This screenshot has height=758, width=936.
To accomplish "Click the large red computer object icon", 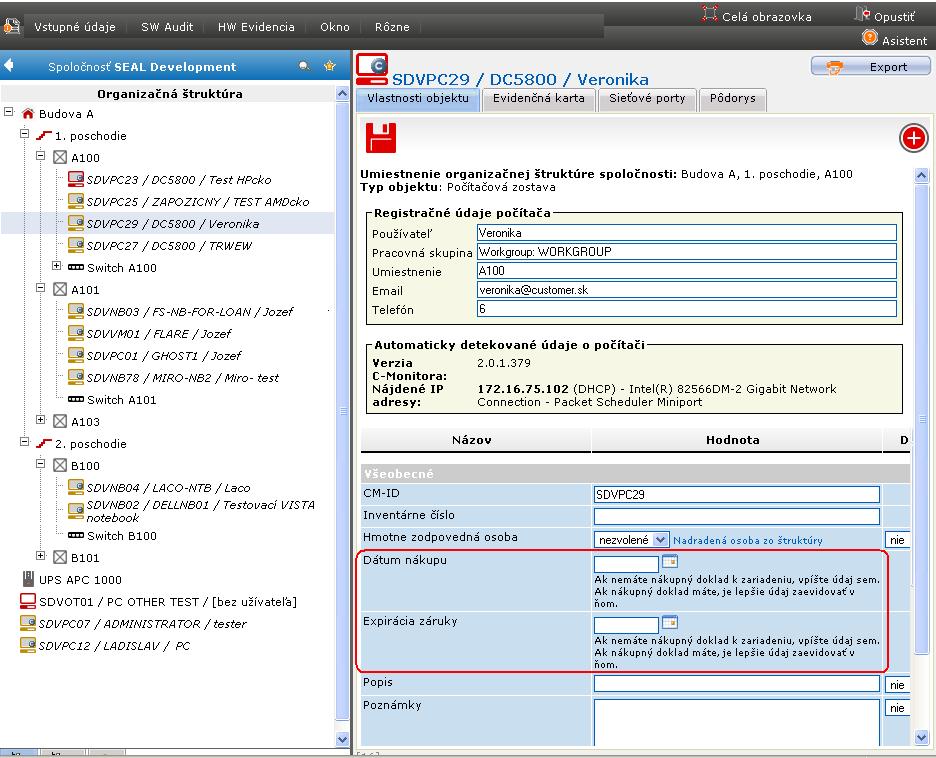I will click(x=372, y=69).
